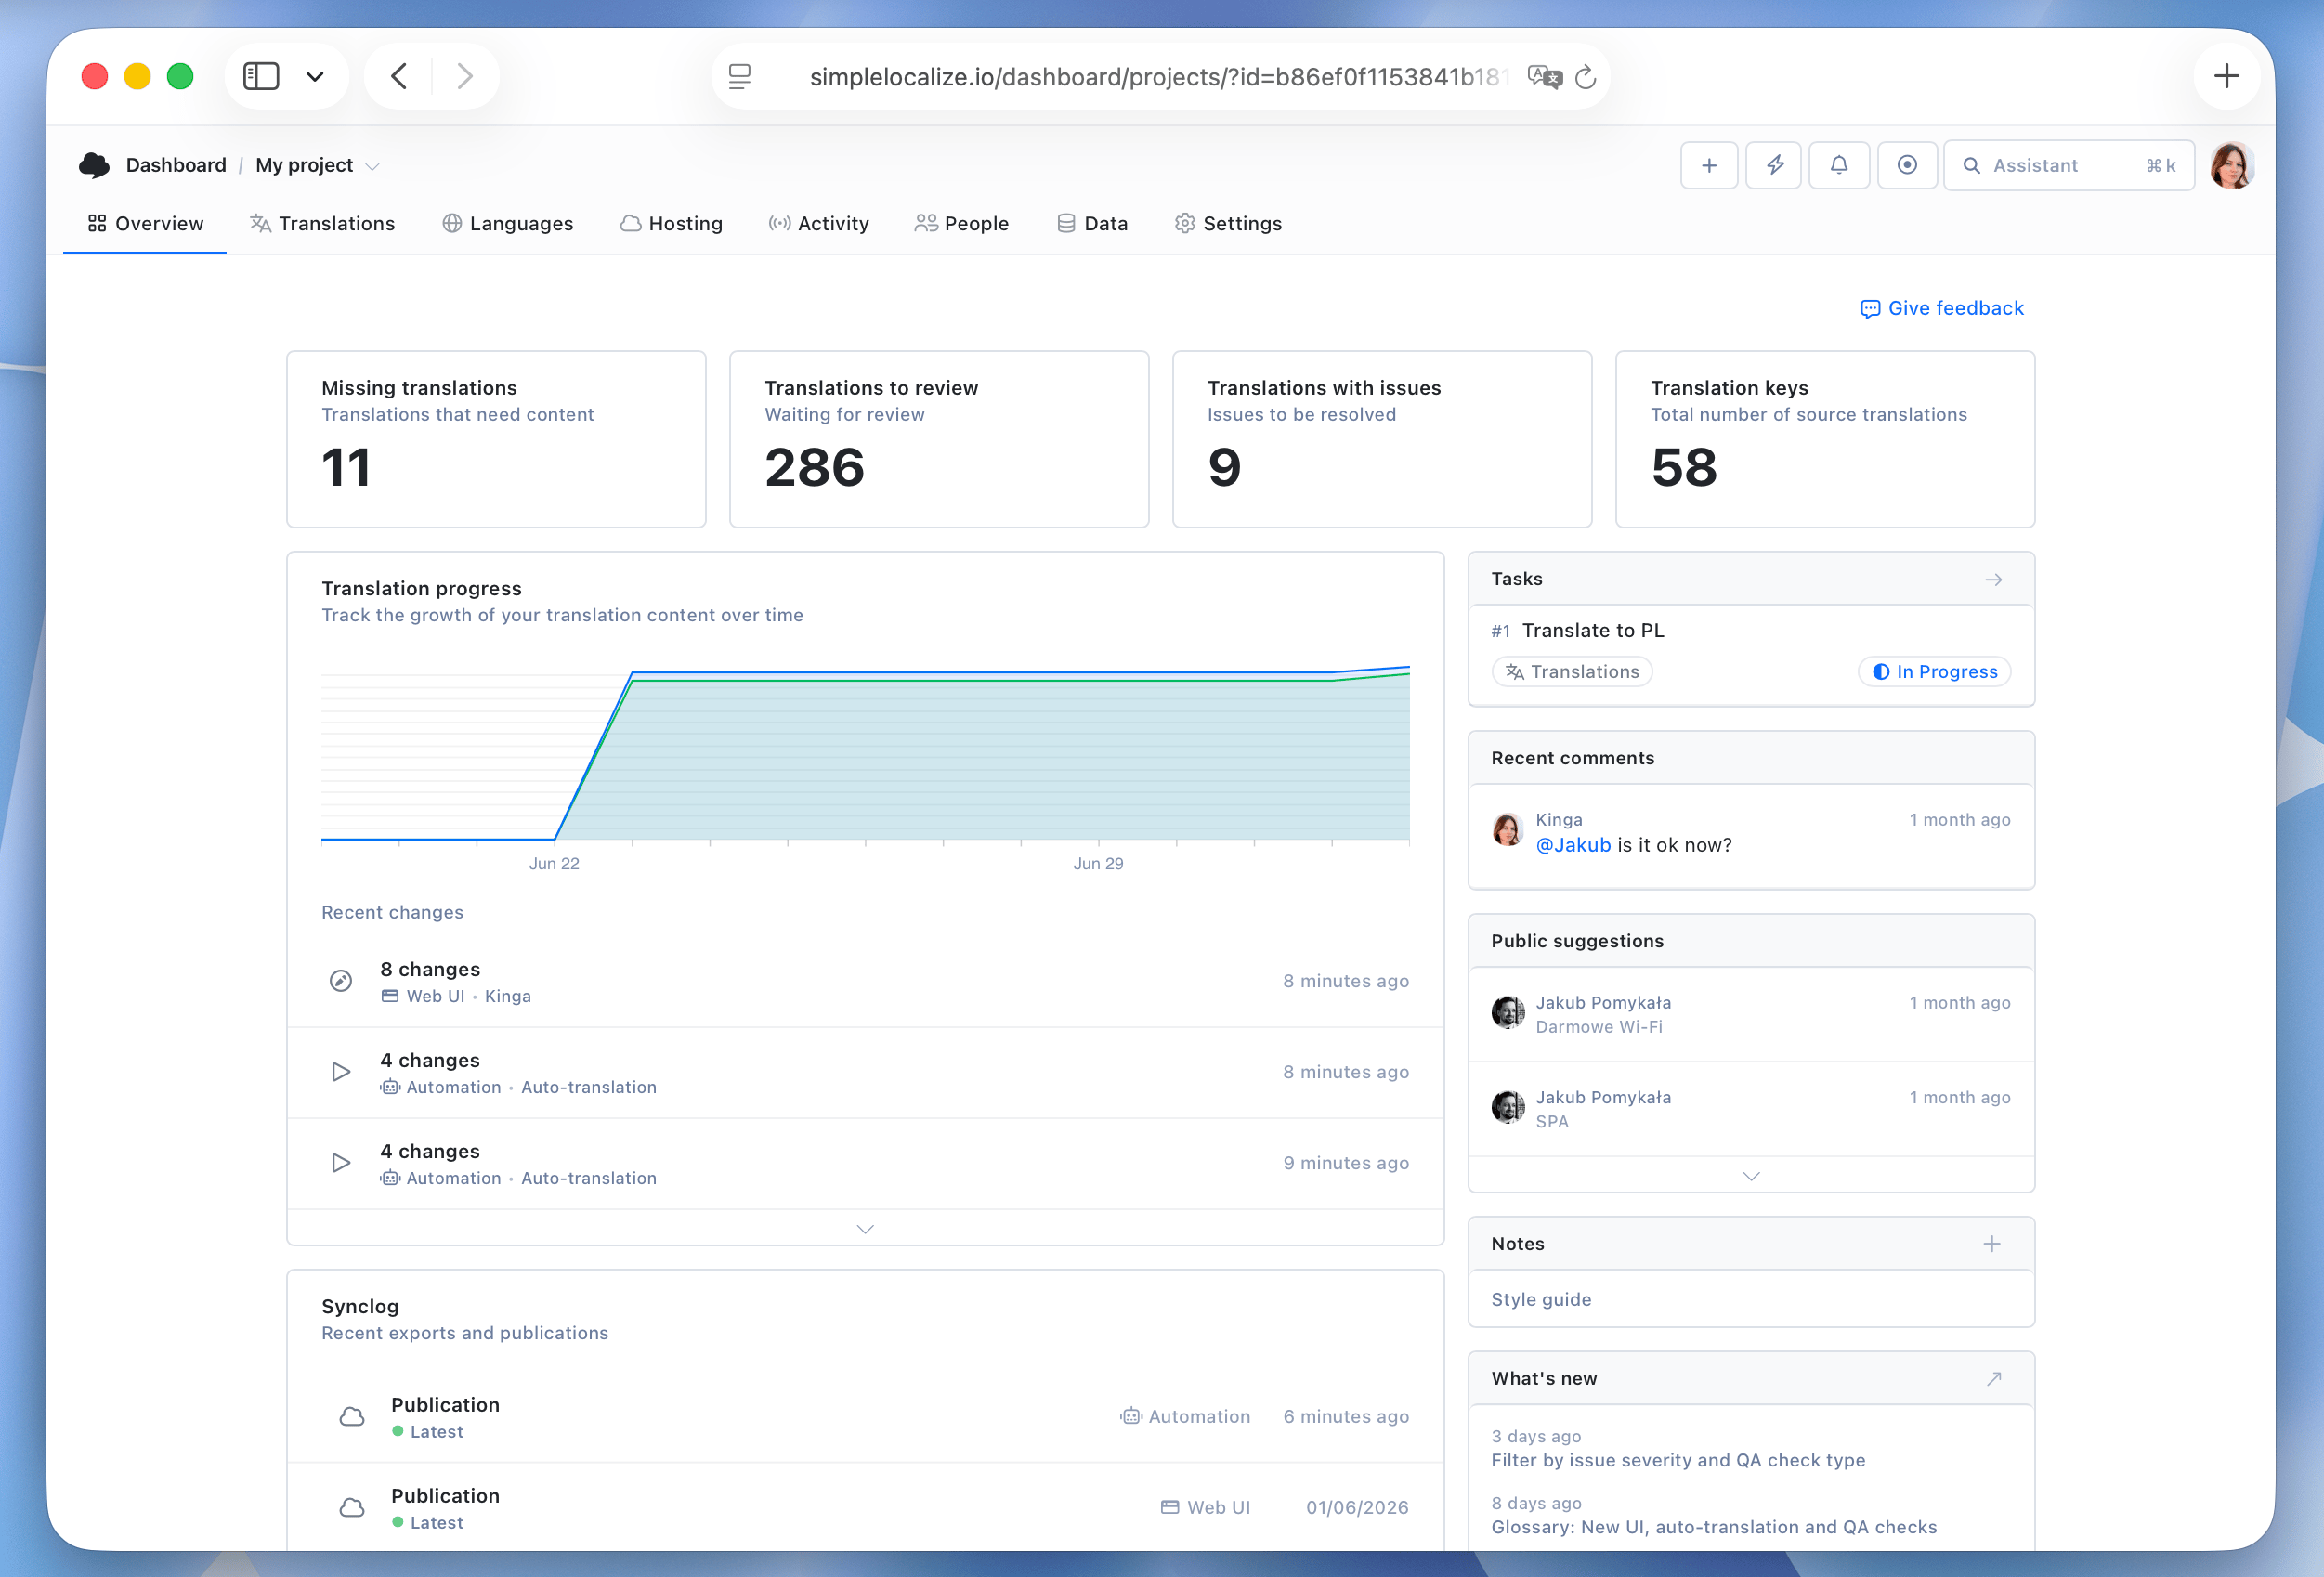The width and height of the screenshot is (2324, 1577).
Task: Click the In Progress status badge
Action: tap(1934, 672)
